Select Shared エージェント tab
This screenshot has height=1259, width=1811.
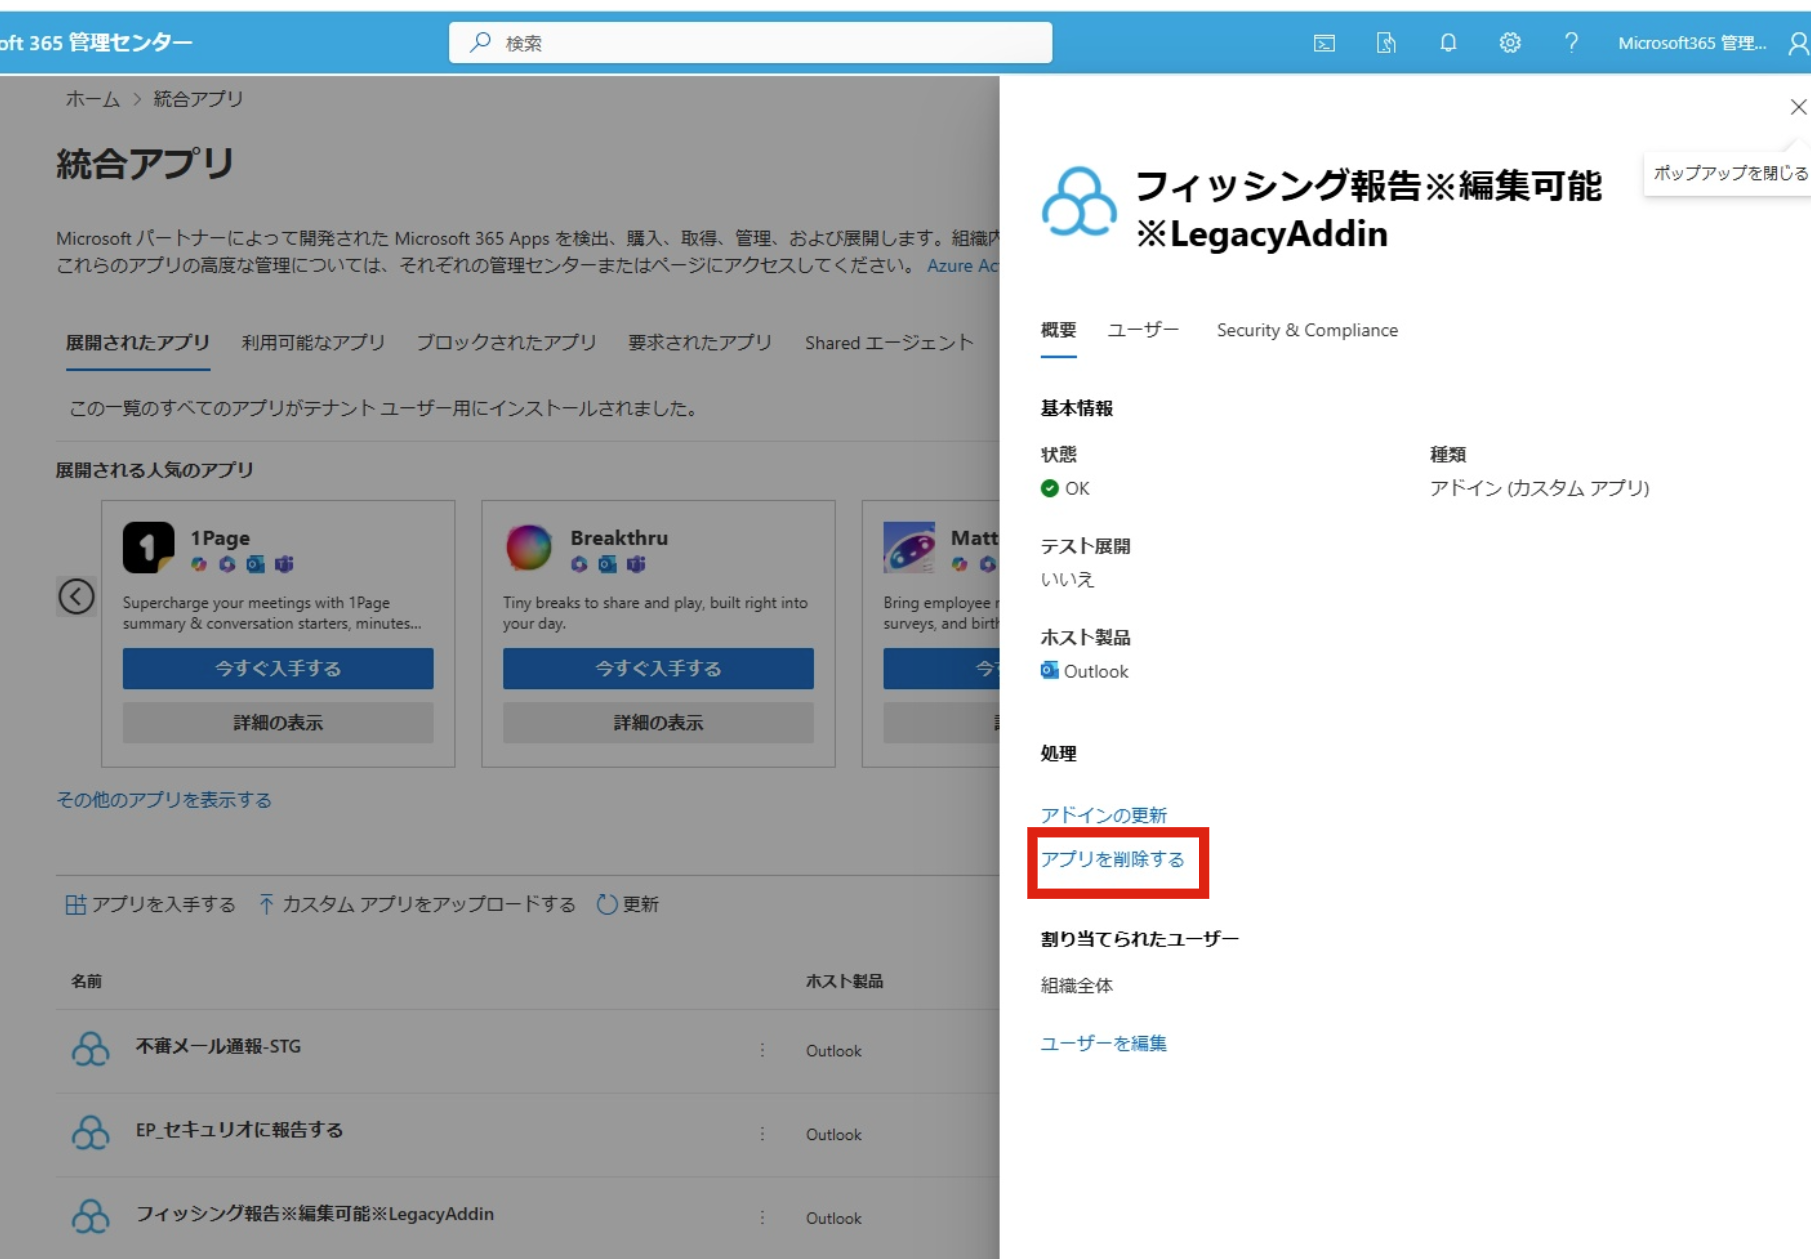pos(889,343)
